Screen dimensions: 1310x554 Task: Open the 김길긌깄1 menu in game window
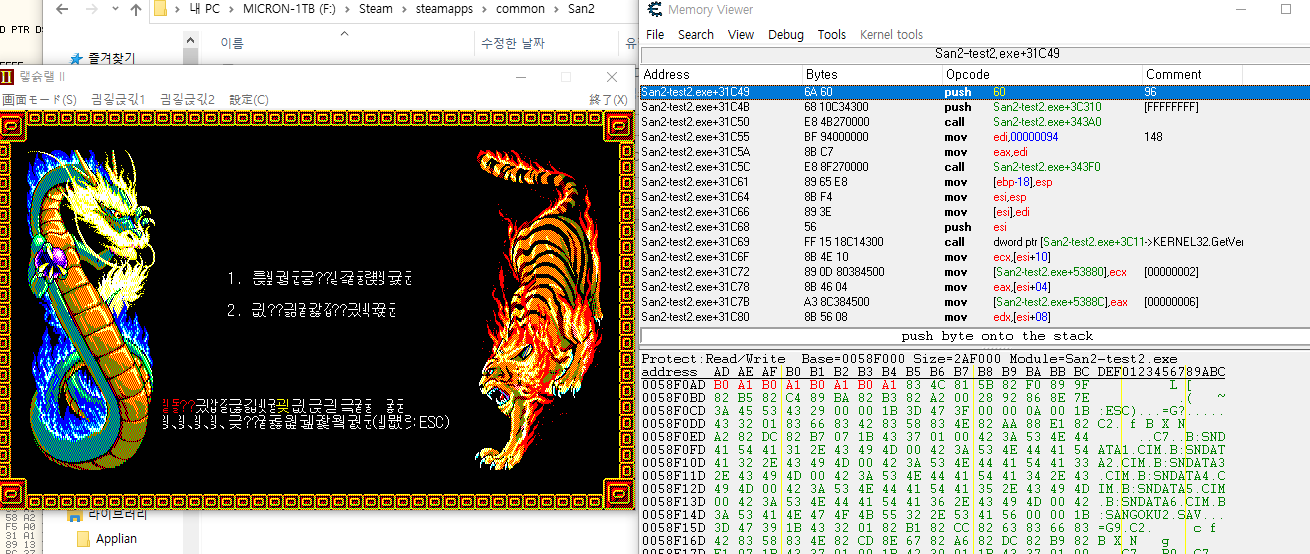pos(118,99)
